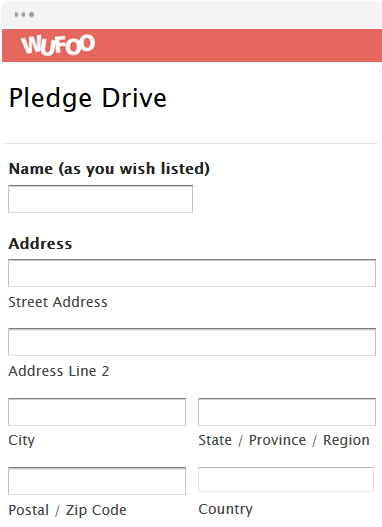The height and width of the screenshot is (527, 382).
Task: Click the bold Address section label
Action: pyautogui.click(x=40, y=244)
